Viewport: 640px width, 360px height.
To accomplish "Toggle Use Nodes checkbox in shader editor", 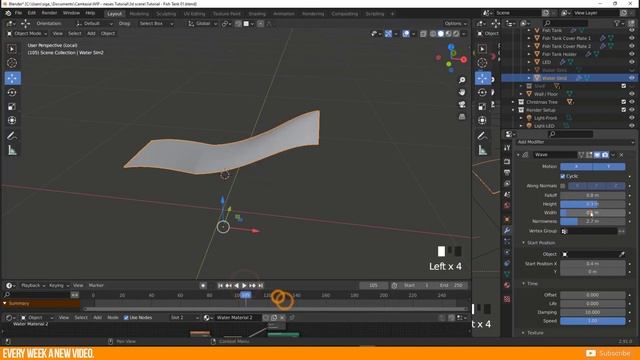I will [x=126, y=318].
